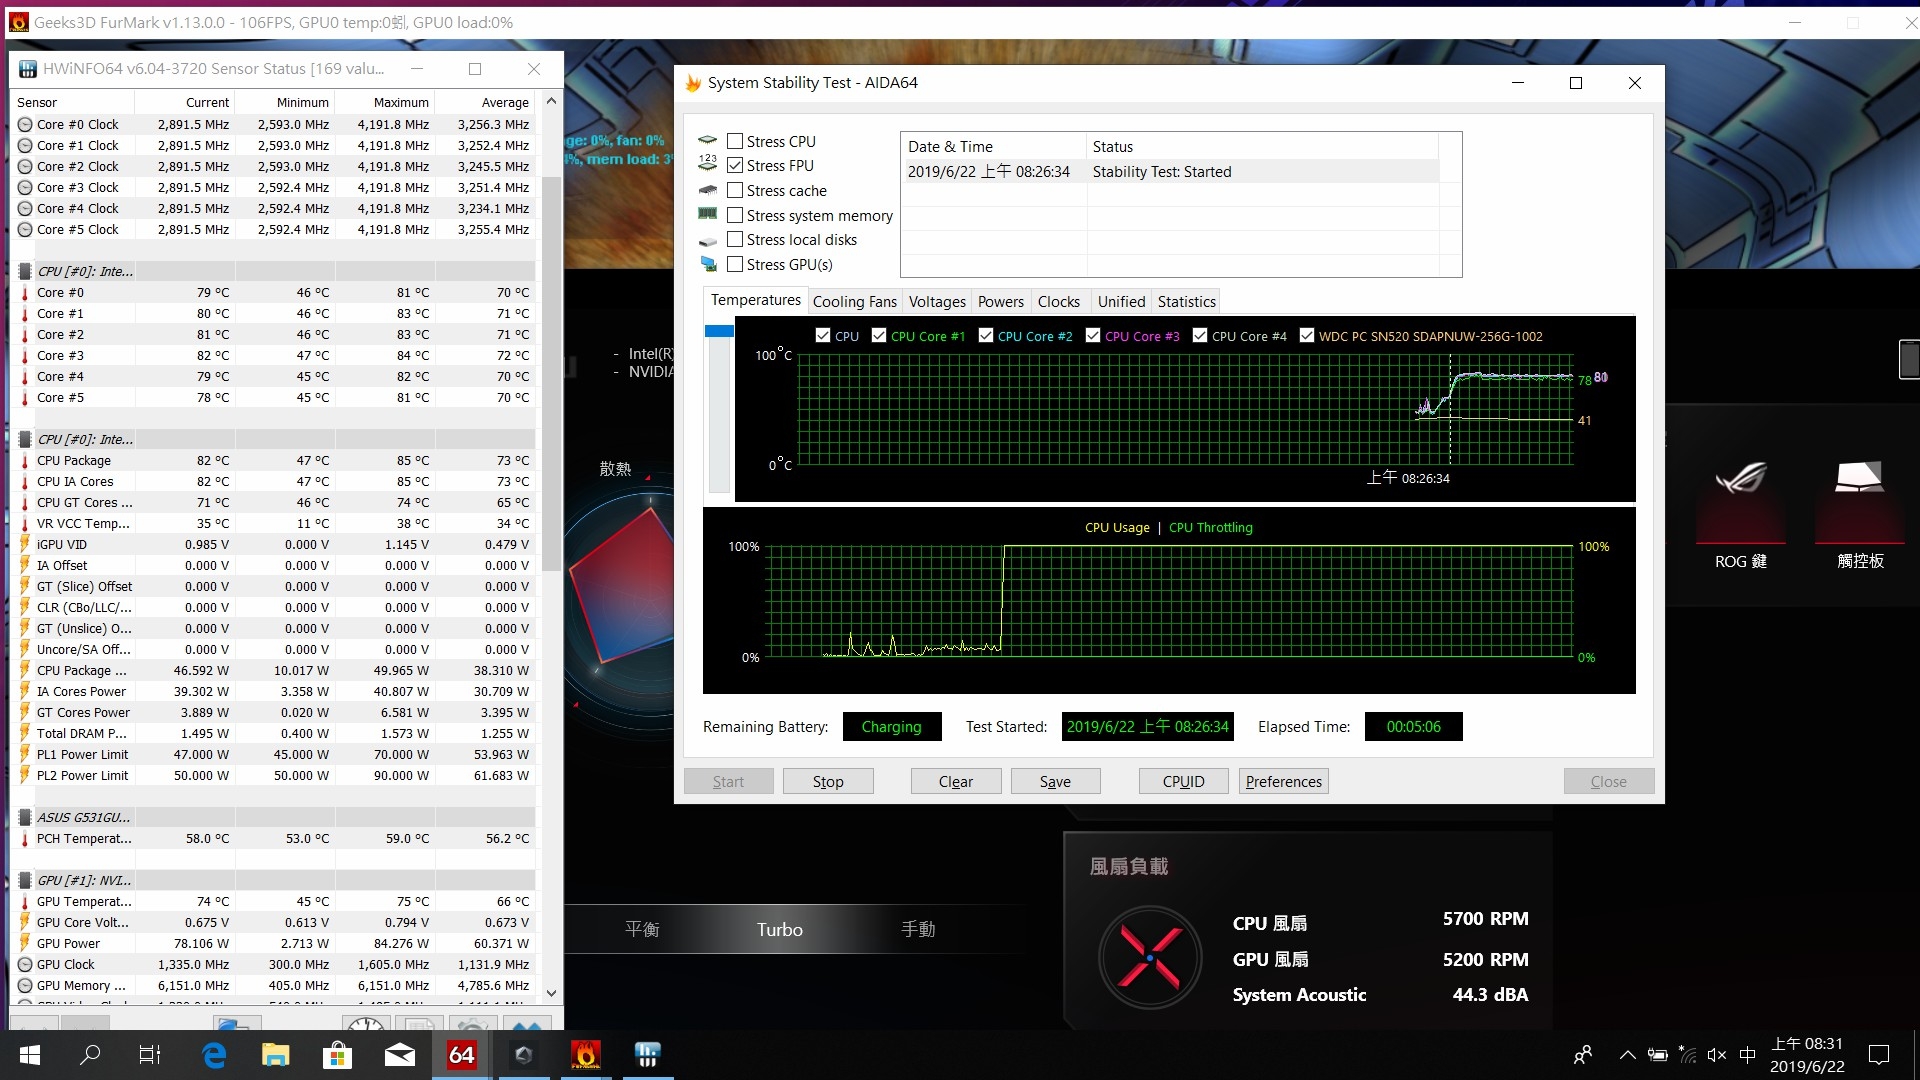Click the HWiNFO64 title bar icon
The height and width of the screenshot is (1080, 1920).
(x=27, y=69)
